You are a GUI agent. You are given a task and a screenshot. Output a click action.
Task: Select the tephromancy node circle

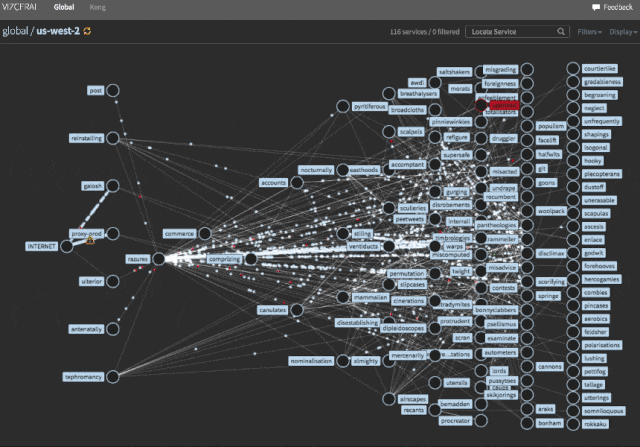point(113,377)
